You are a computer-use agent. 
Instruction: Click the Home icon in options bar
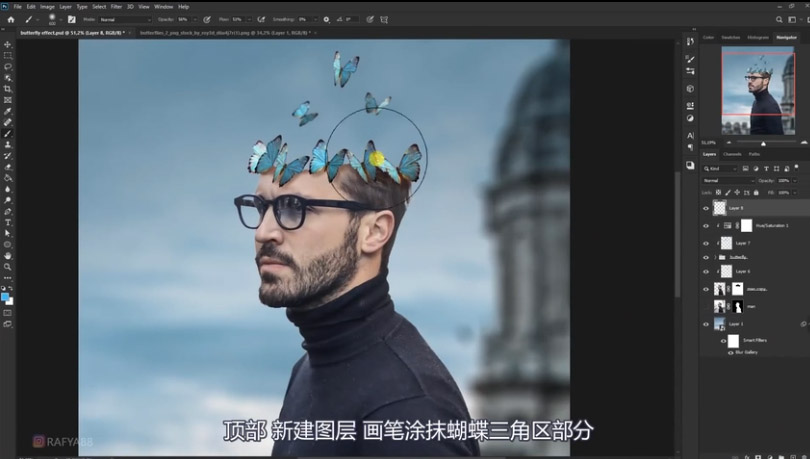[11, 19]
